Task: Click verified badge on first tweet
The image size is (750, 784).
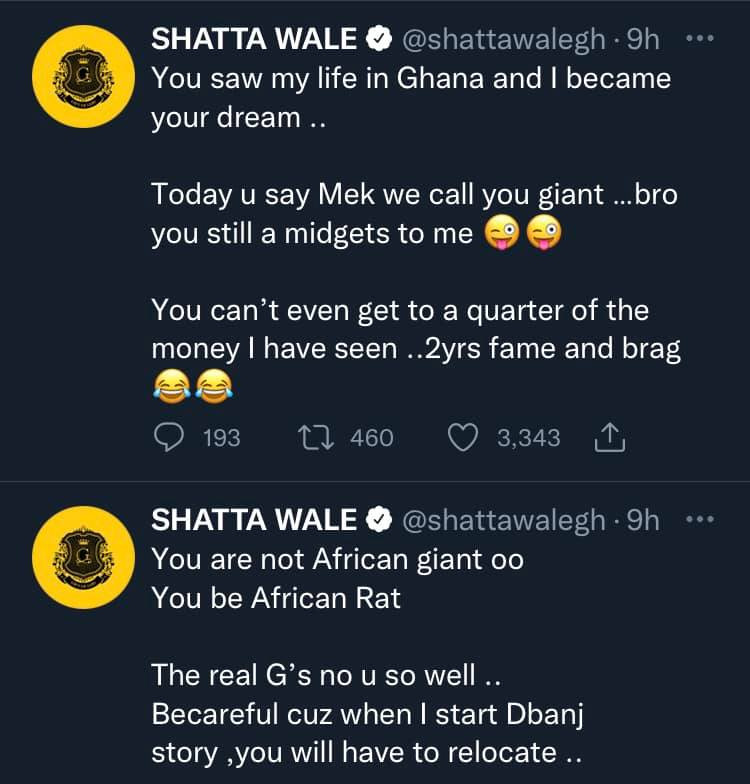Action: point(380,40)
